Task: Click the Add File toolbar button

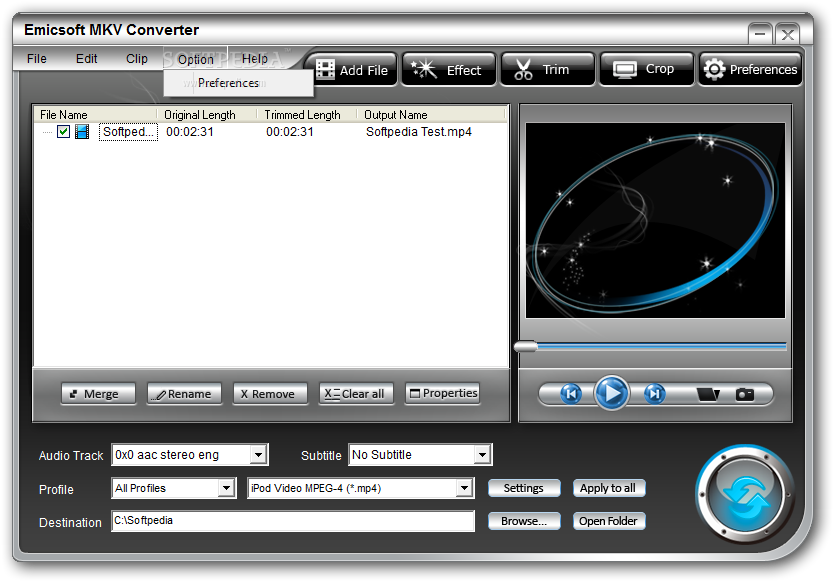Action: point(353,70)
